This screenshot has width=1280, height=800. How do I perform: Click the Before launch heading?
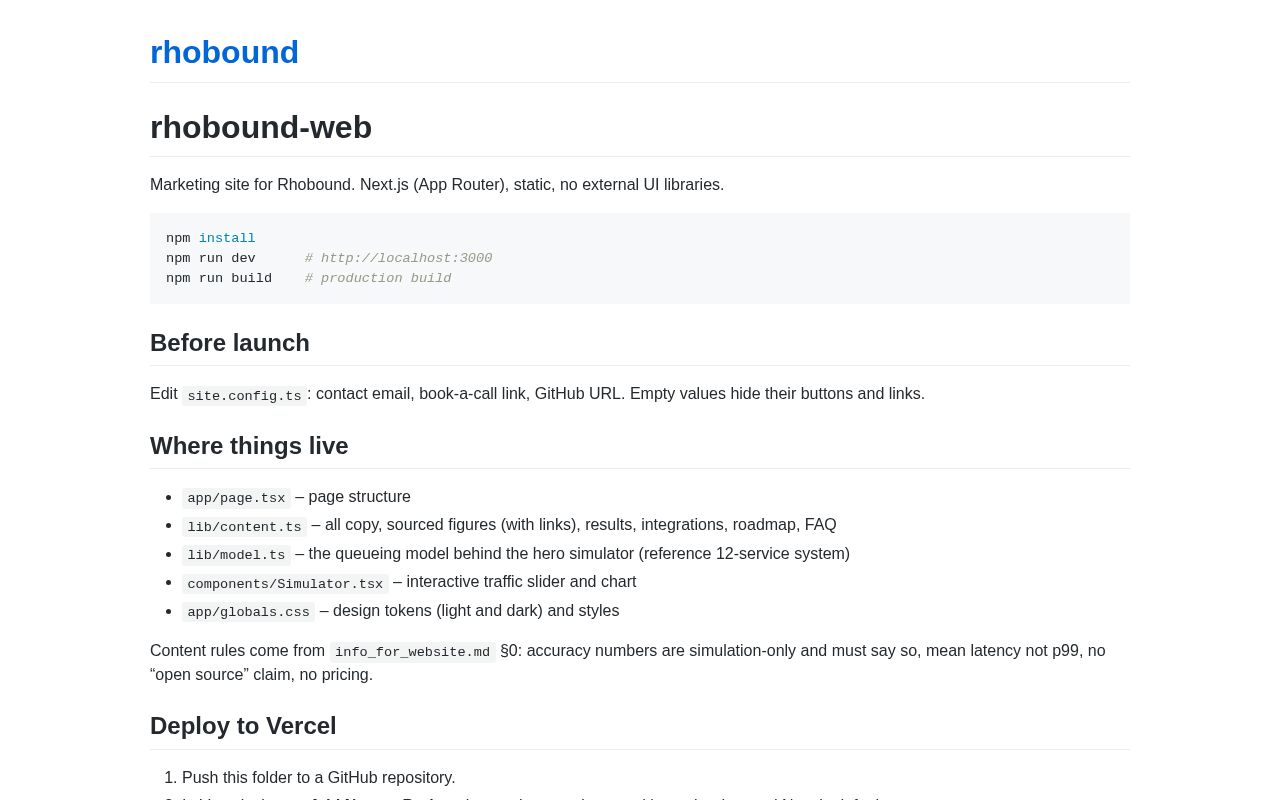(x=230, y=343)
